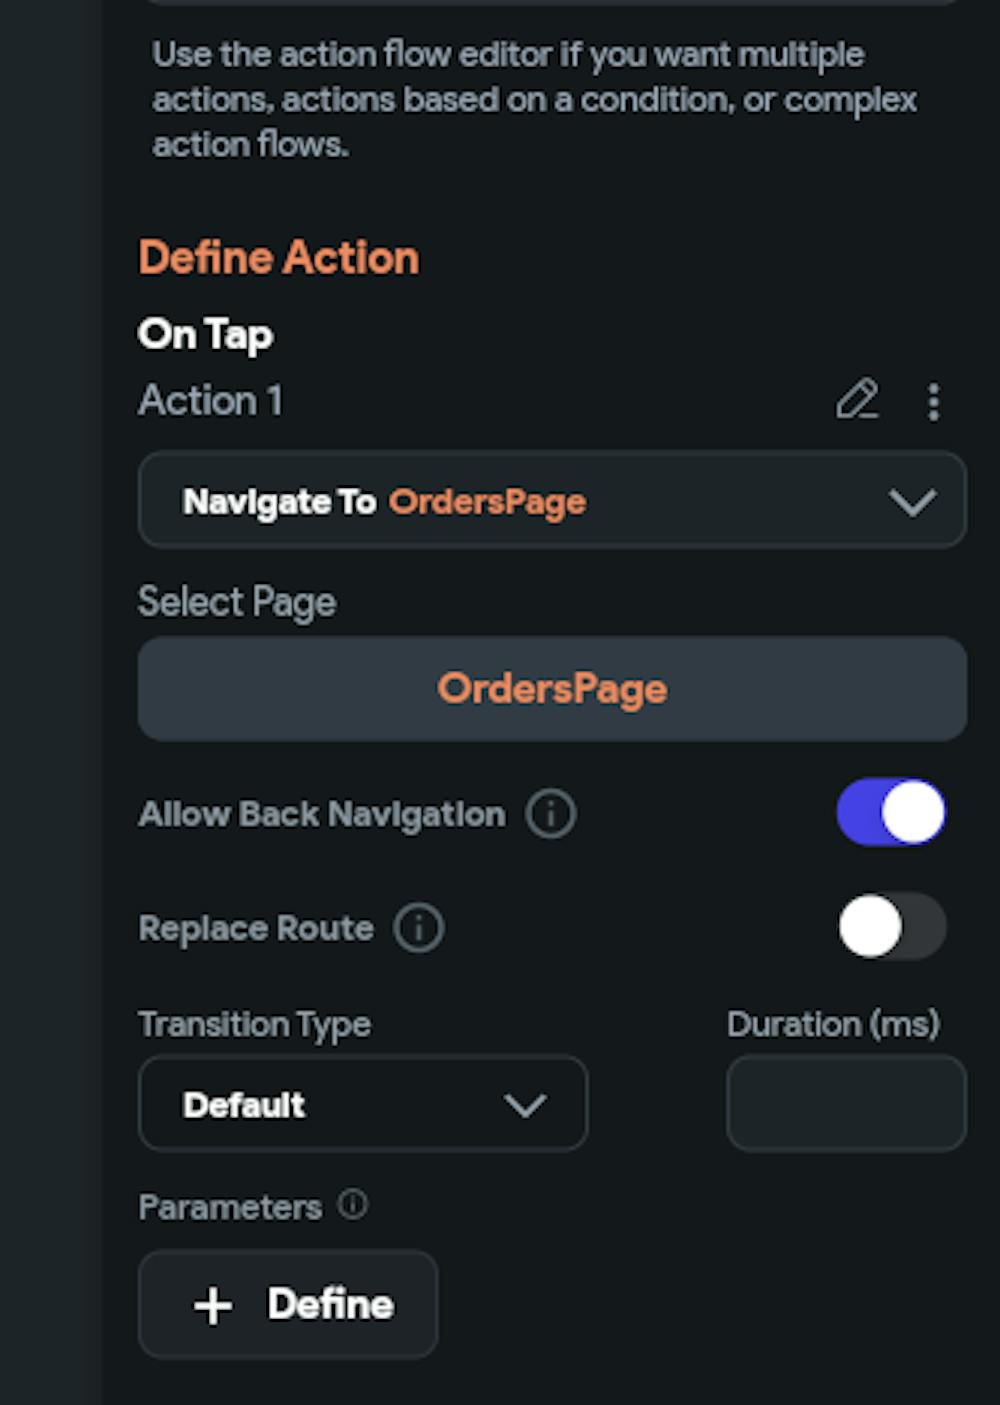This screenshot has height=1405, width=1000.
Task: Click the info icon beside Parameters
Action: pyautogui.click(x=353, y=1204)
